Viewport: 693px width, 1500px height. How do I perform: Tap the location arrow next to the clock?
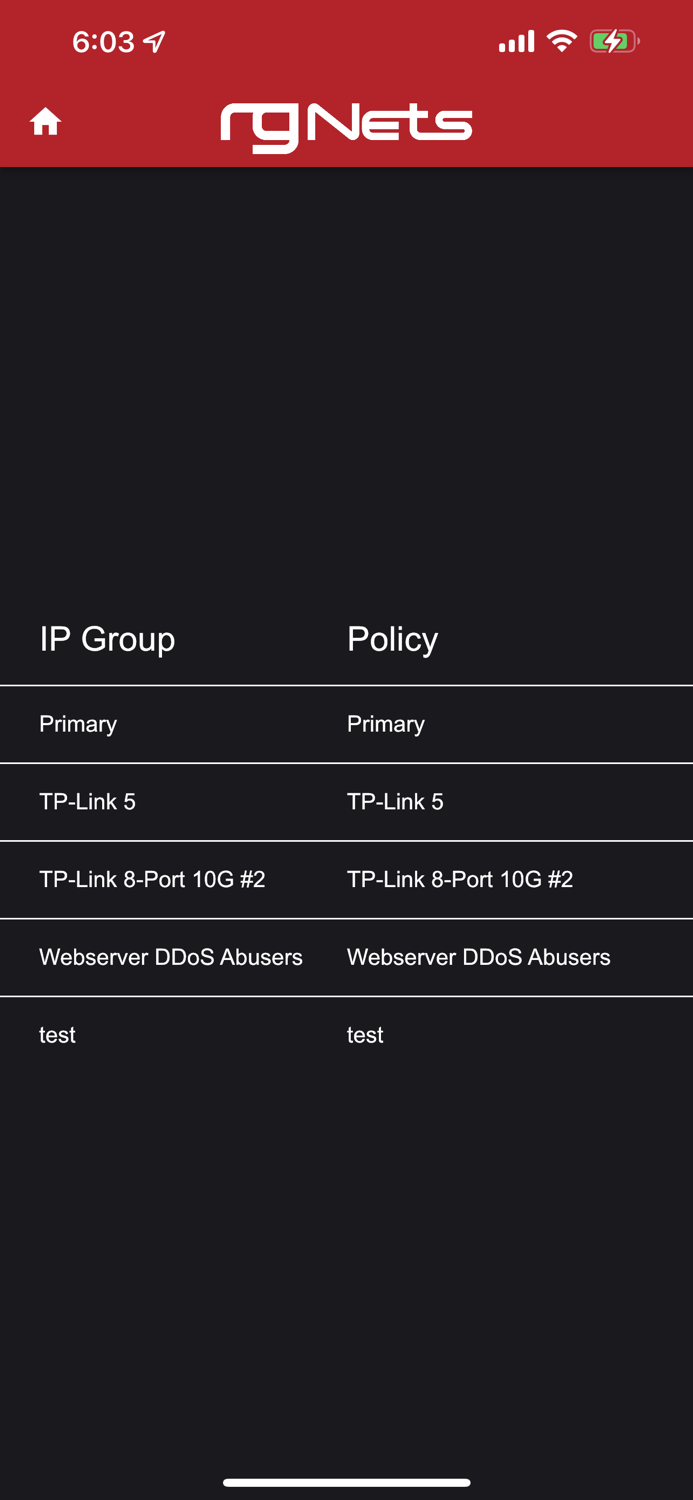coord(152,41)
